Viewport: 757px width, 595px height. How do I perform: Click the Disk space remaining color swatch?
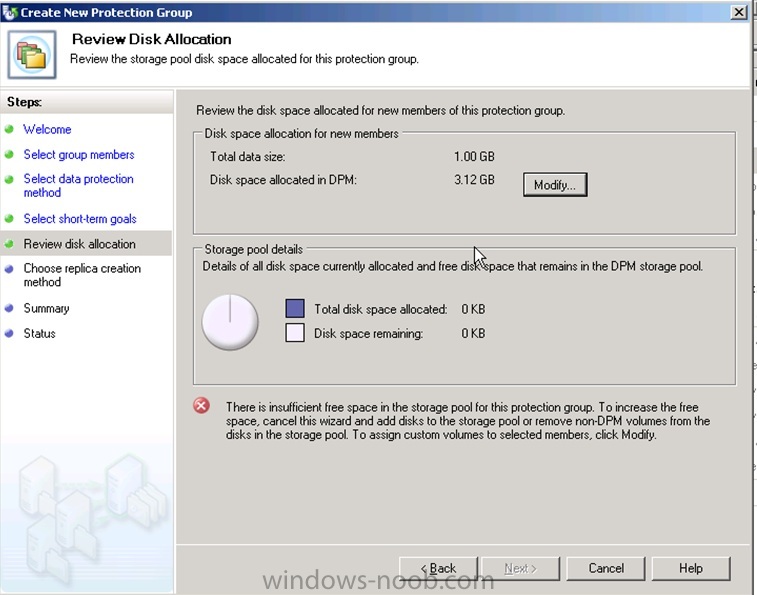pos(295,333)
